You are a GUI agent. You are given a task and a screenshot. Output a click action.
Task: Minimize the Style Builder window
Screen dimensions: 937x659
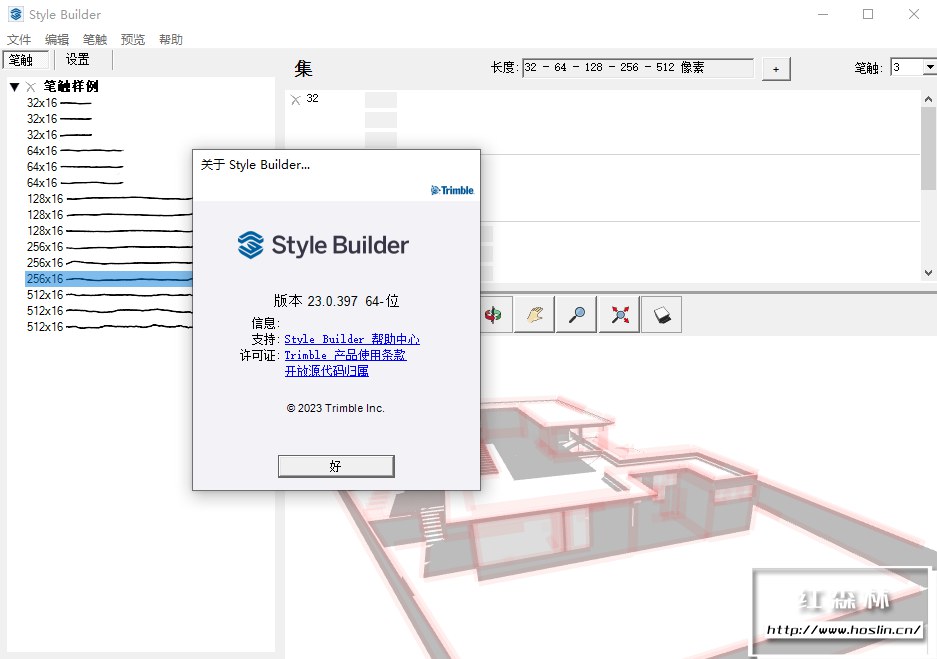pos(823,14)
